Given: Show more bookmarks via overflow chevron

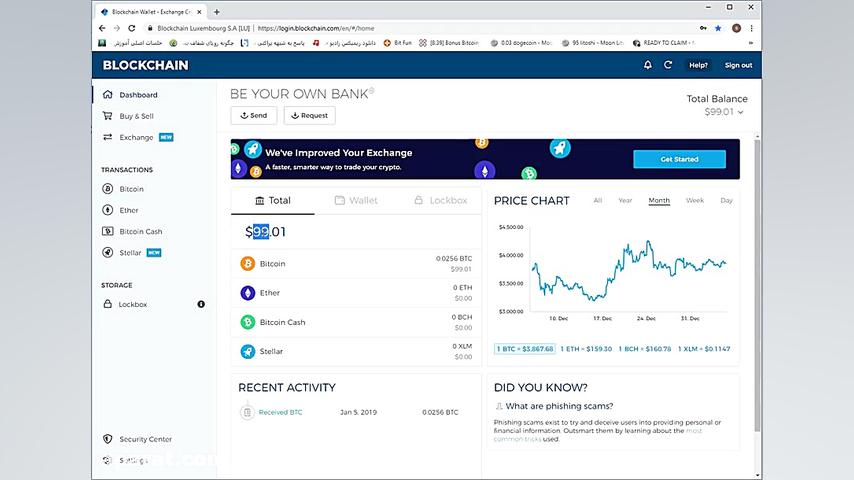Looking at the screenshot, I should point(751,43).
